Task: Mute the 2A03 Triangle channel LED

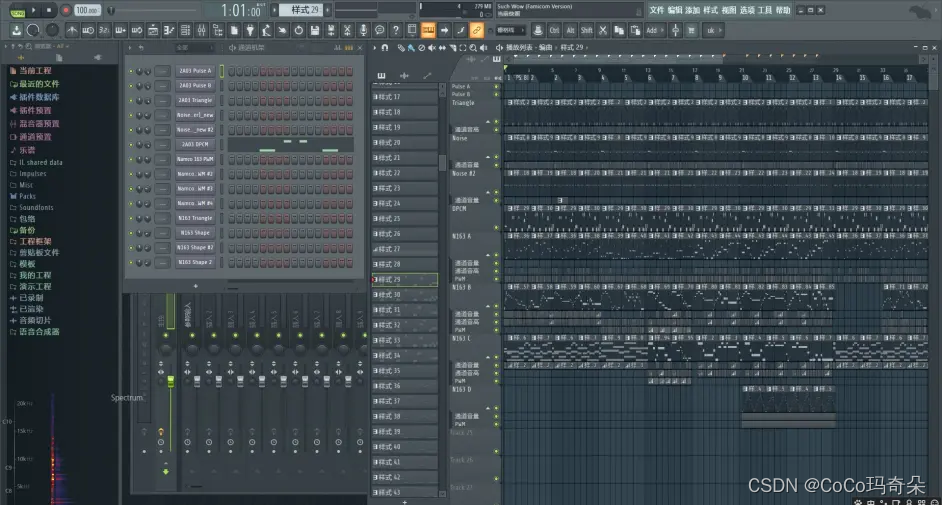Action: (x=131, y=100)
